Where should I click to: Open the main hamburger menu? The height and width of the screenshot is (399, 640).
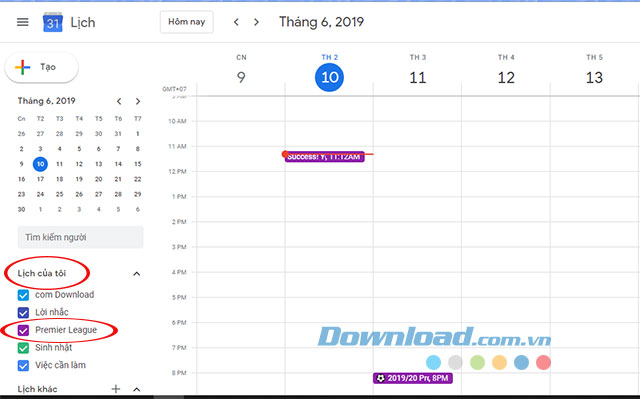[x=22, y=22]
